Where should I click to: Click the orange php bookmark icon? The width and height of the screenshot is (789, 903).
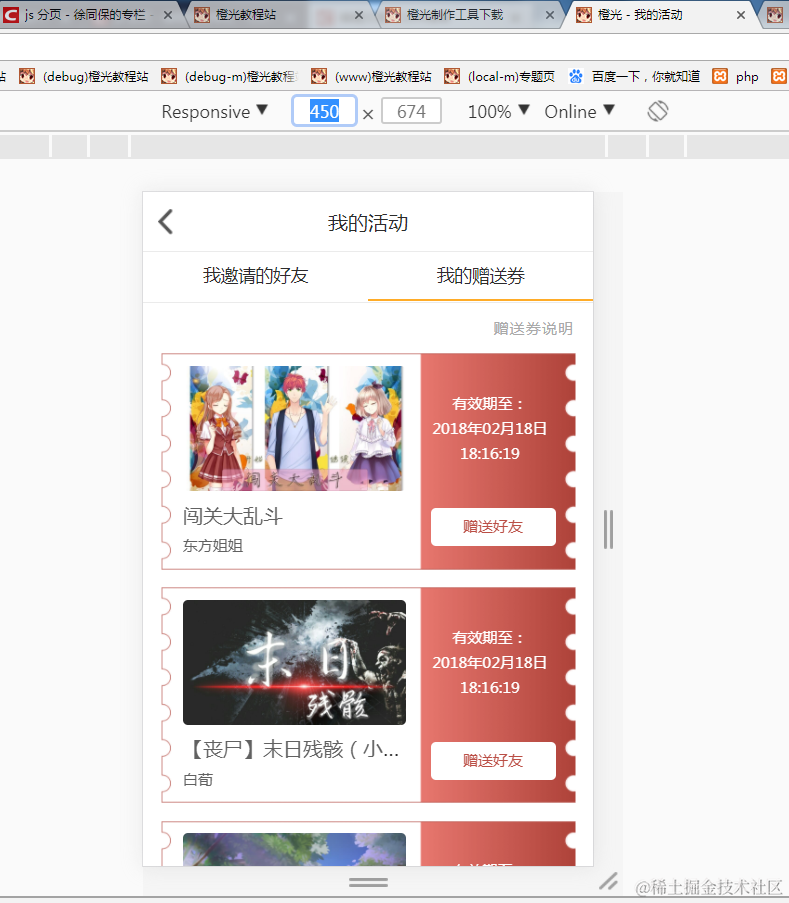coord(720,76)
